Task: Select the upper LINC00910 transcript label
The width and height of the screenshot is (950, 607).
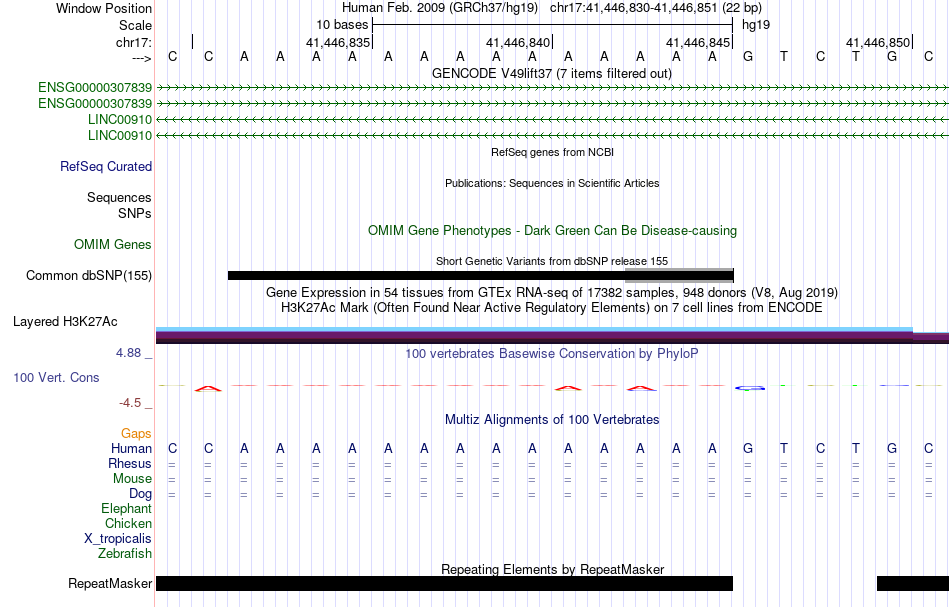Action: click(120, 119)
